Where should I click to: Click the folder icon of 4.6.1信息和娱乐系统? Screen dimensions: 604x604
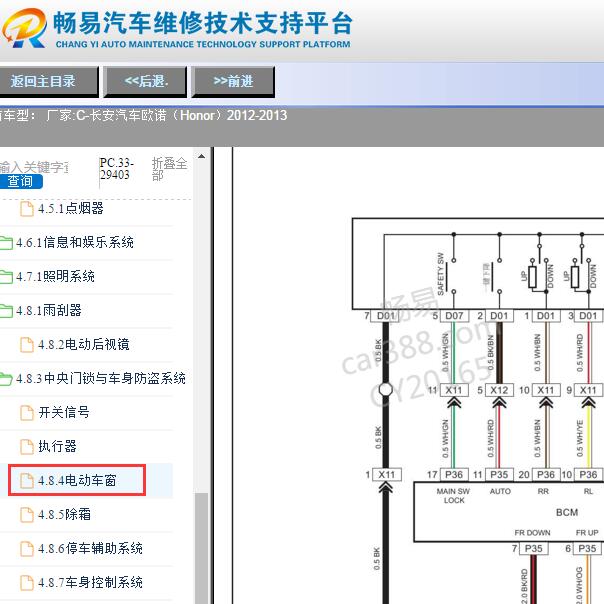6,243
